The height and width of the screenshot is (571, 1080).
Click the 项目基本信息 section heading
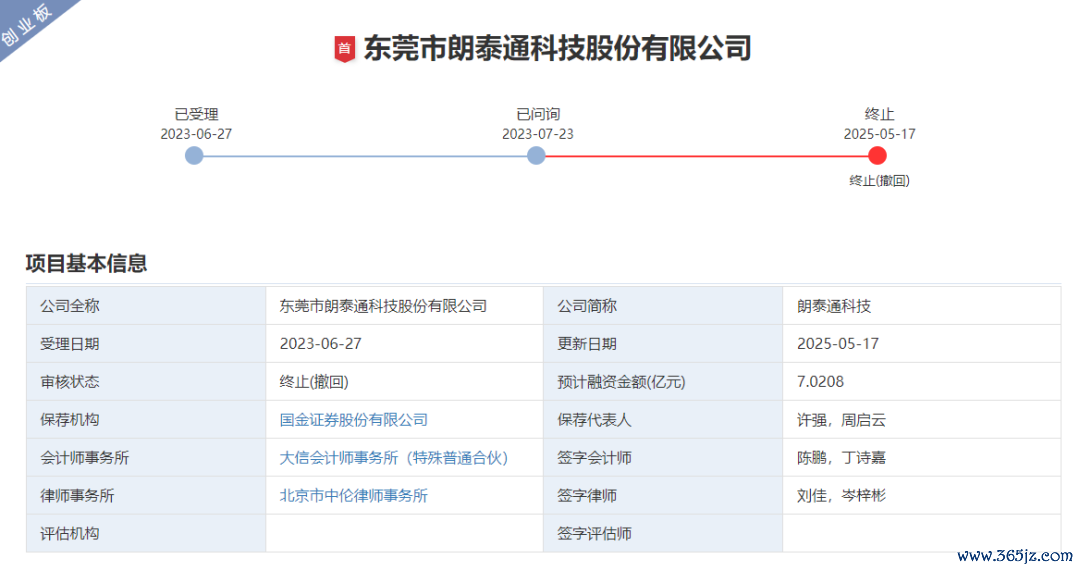pos(86,263)
